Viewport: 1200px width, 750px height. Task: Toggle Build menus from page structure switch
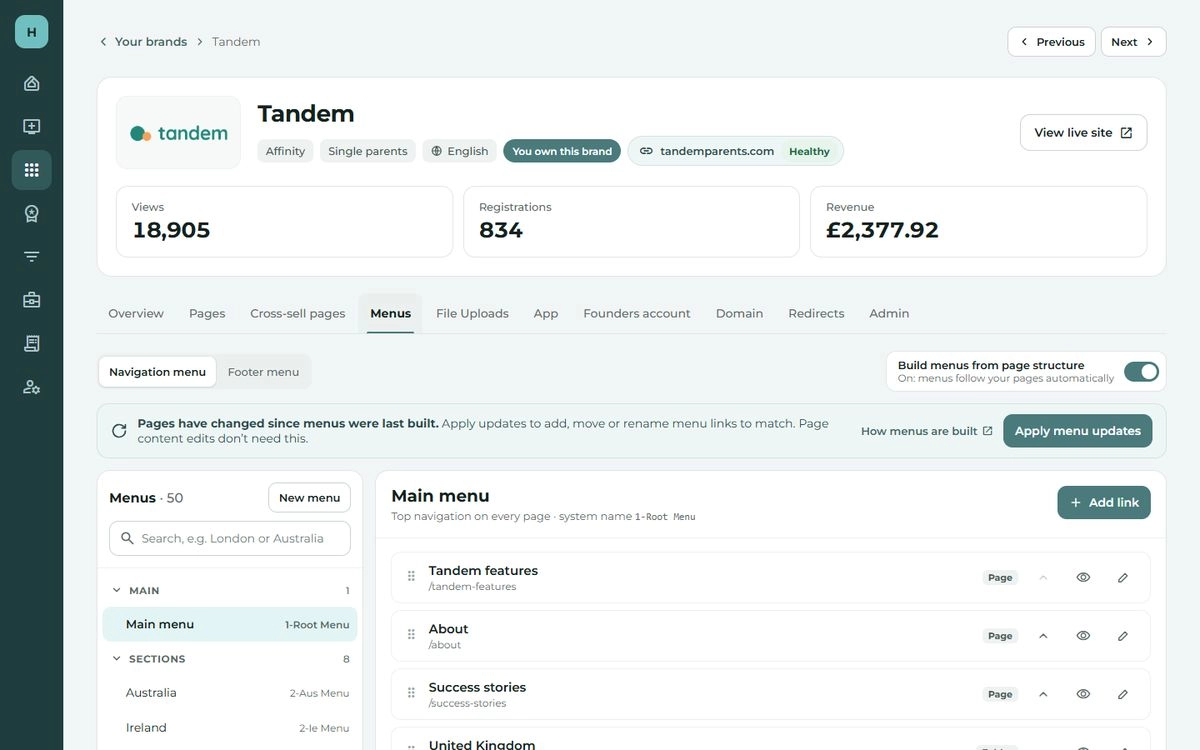(1141, 372)
